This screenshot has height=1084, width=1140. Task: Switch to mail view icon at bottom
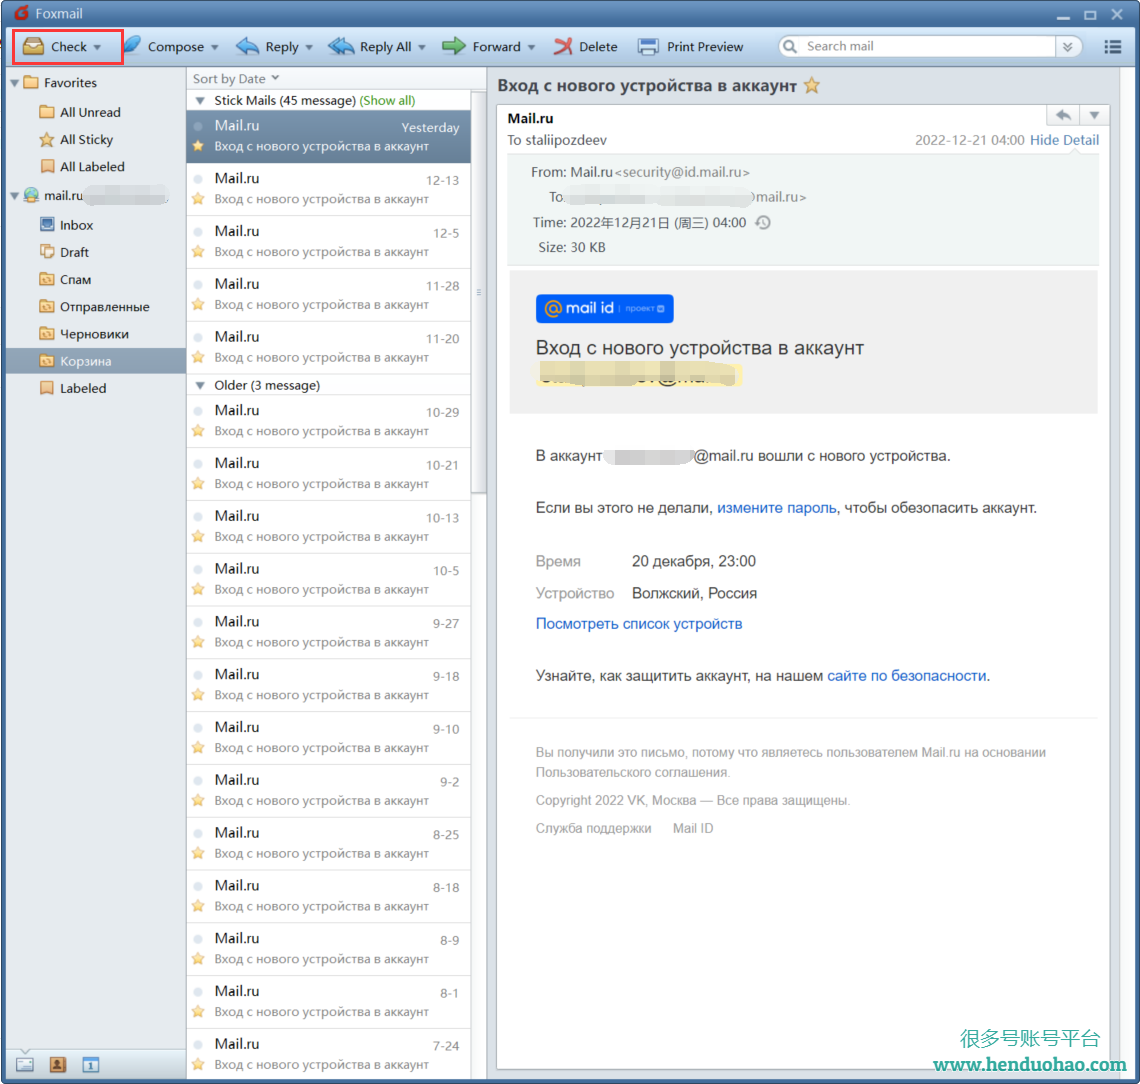click(25, 1064)
